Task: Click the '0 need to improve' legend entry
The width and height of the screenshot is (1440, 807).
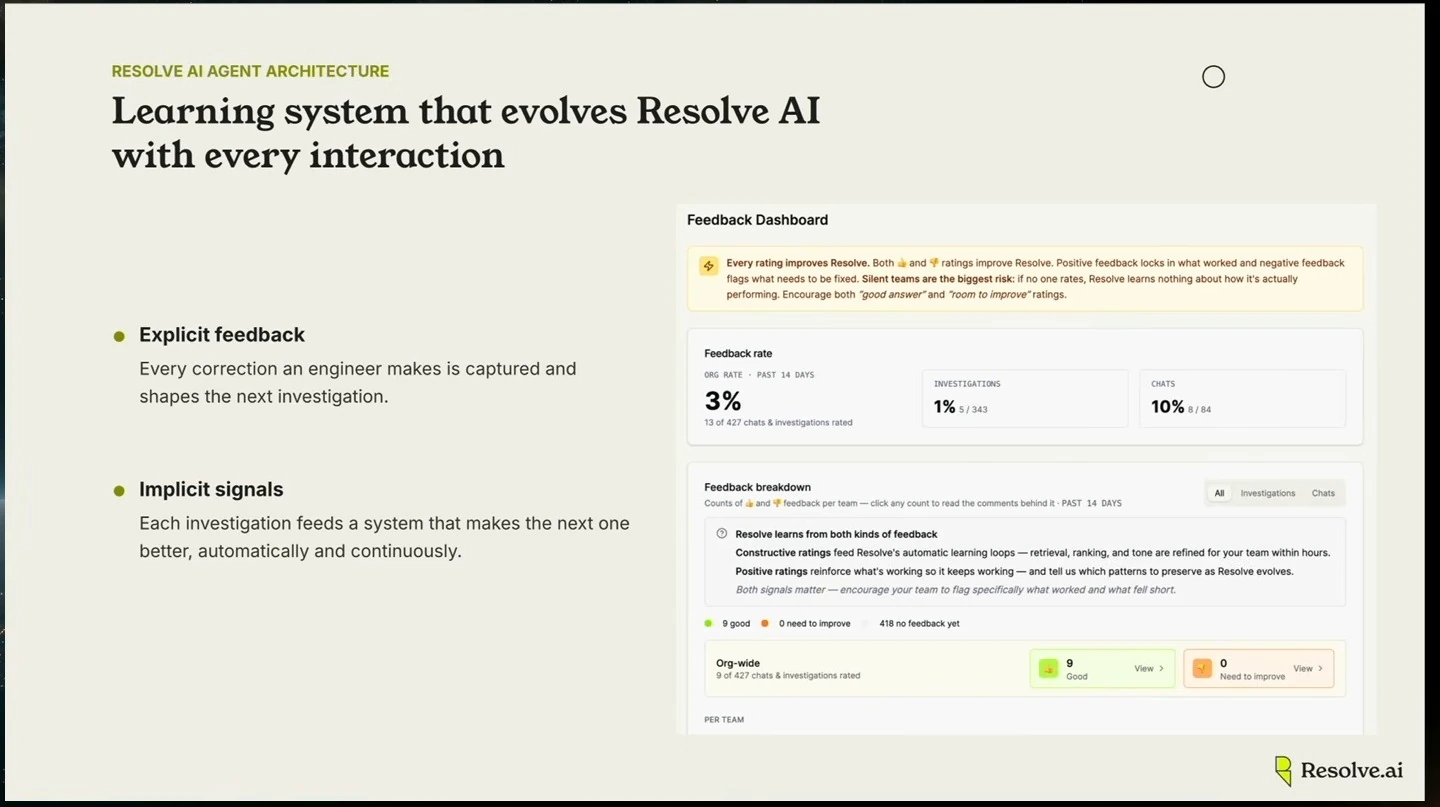Action: 806,623
